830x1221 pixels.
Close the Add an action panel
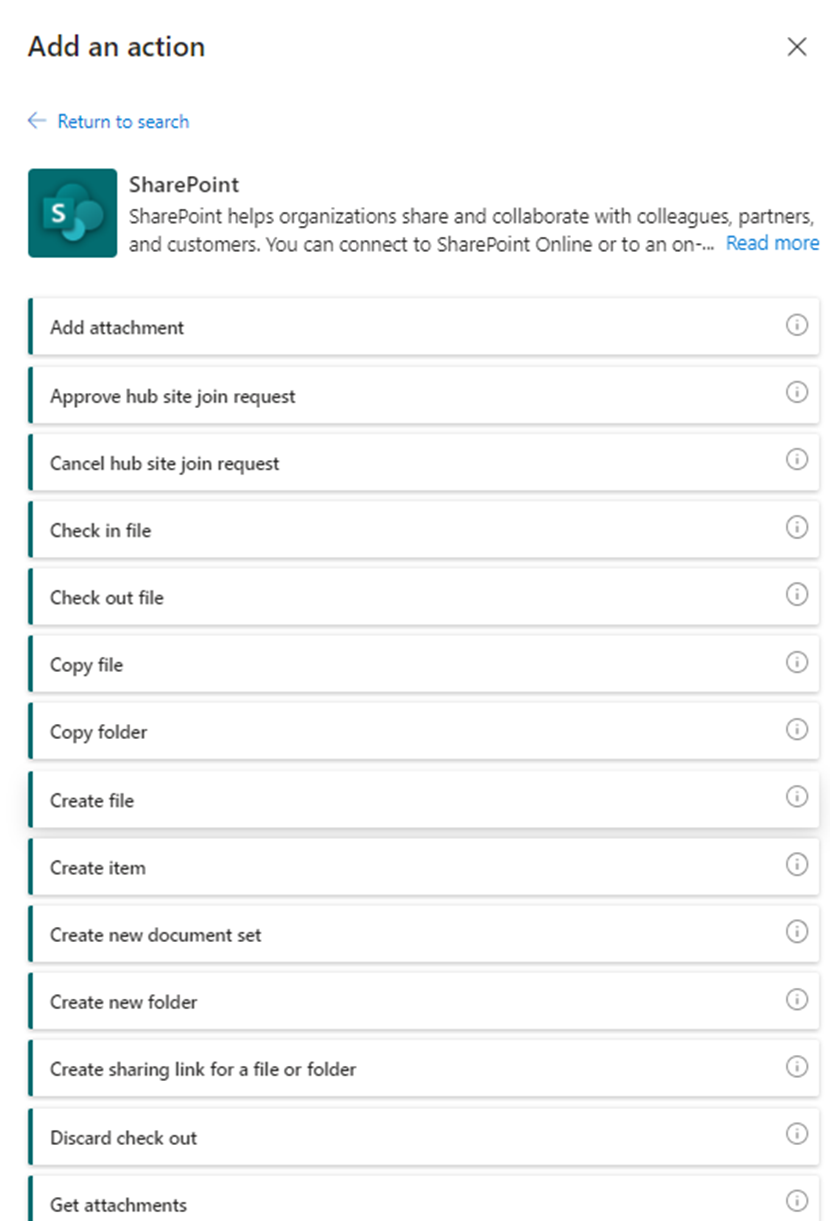[x=796, y=47]
